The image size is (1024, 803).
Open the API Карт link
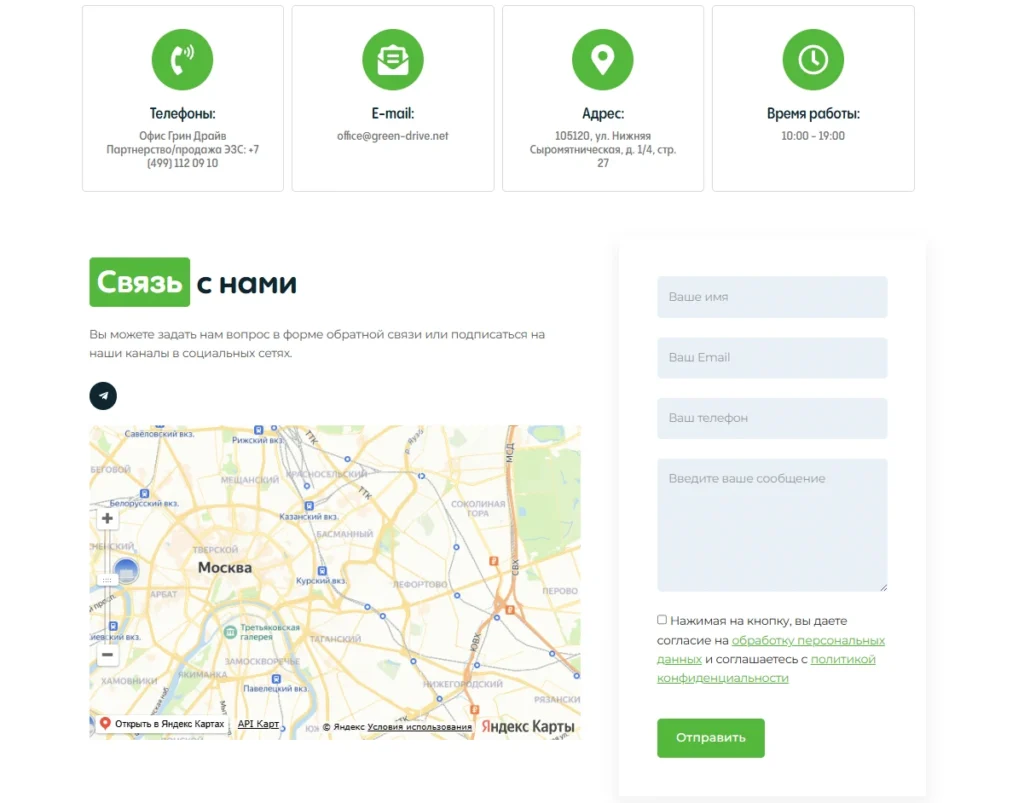point(258,724)
